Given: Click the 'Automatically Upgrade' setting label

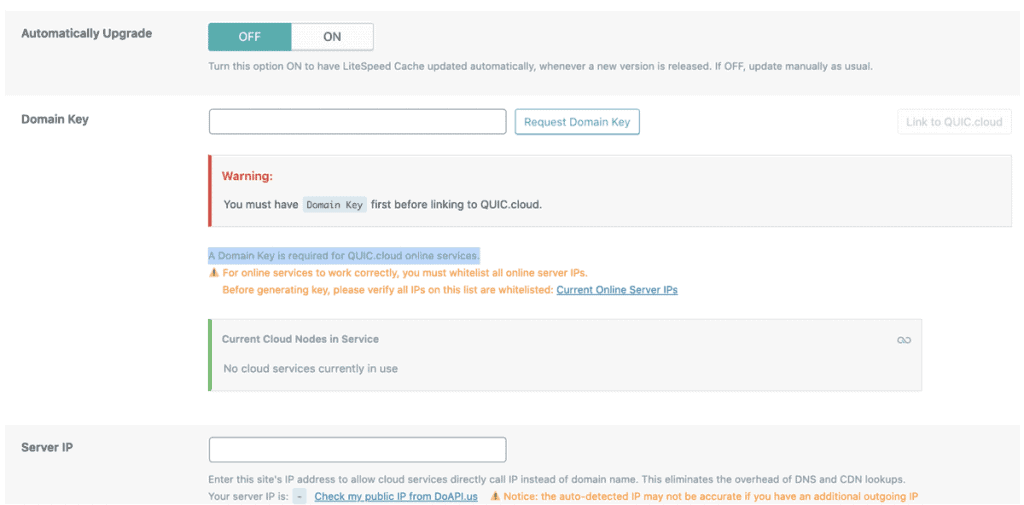Looking at the screenshot, I should 87,33.
